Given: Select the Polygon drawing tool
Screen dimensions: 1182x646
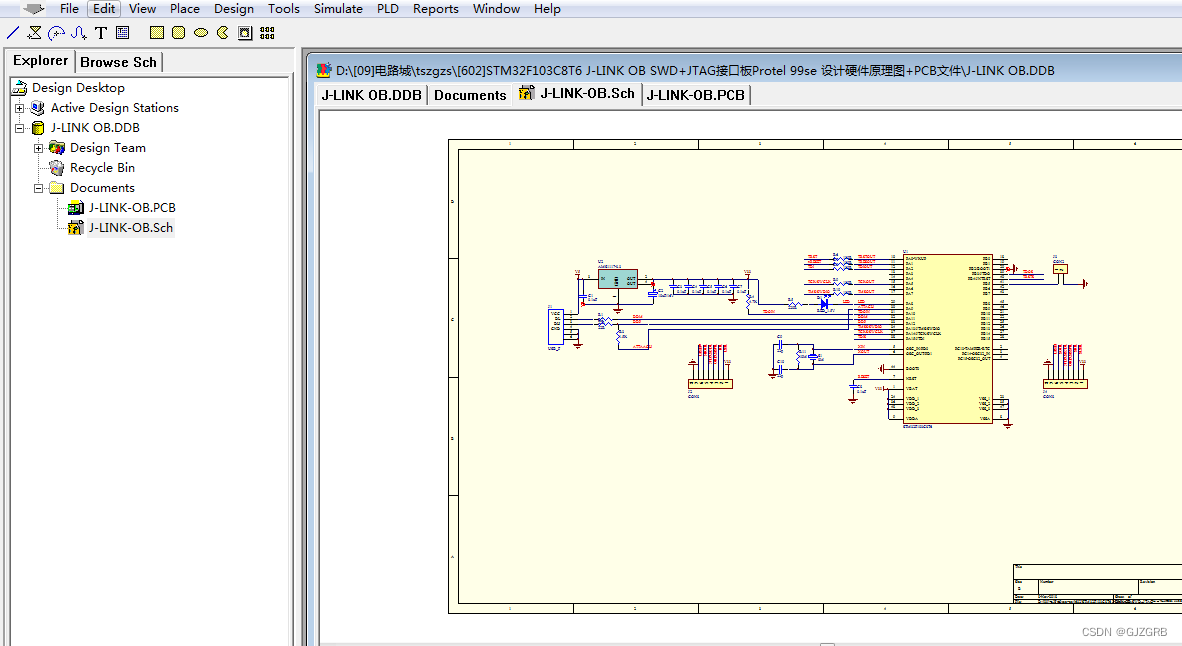Looking at the screenshot, I should tap(35, 32).
